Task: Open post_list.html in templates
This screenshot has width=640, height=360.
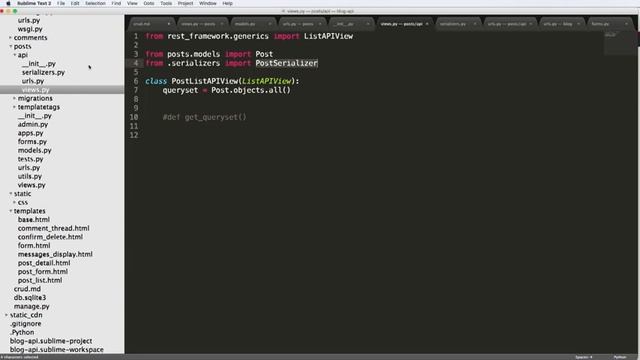Action: point(40,280)
